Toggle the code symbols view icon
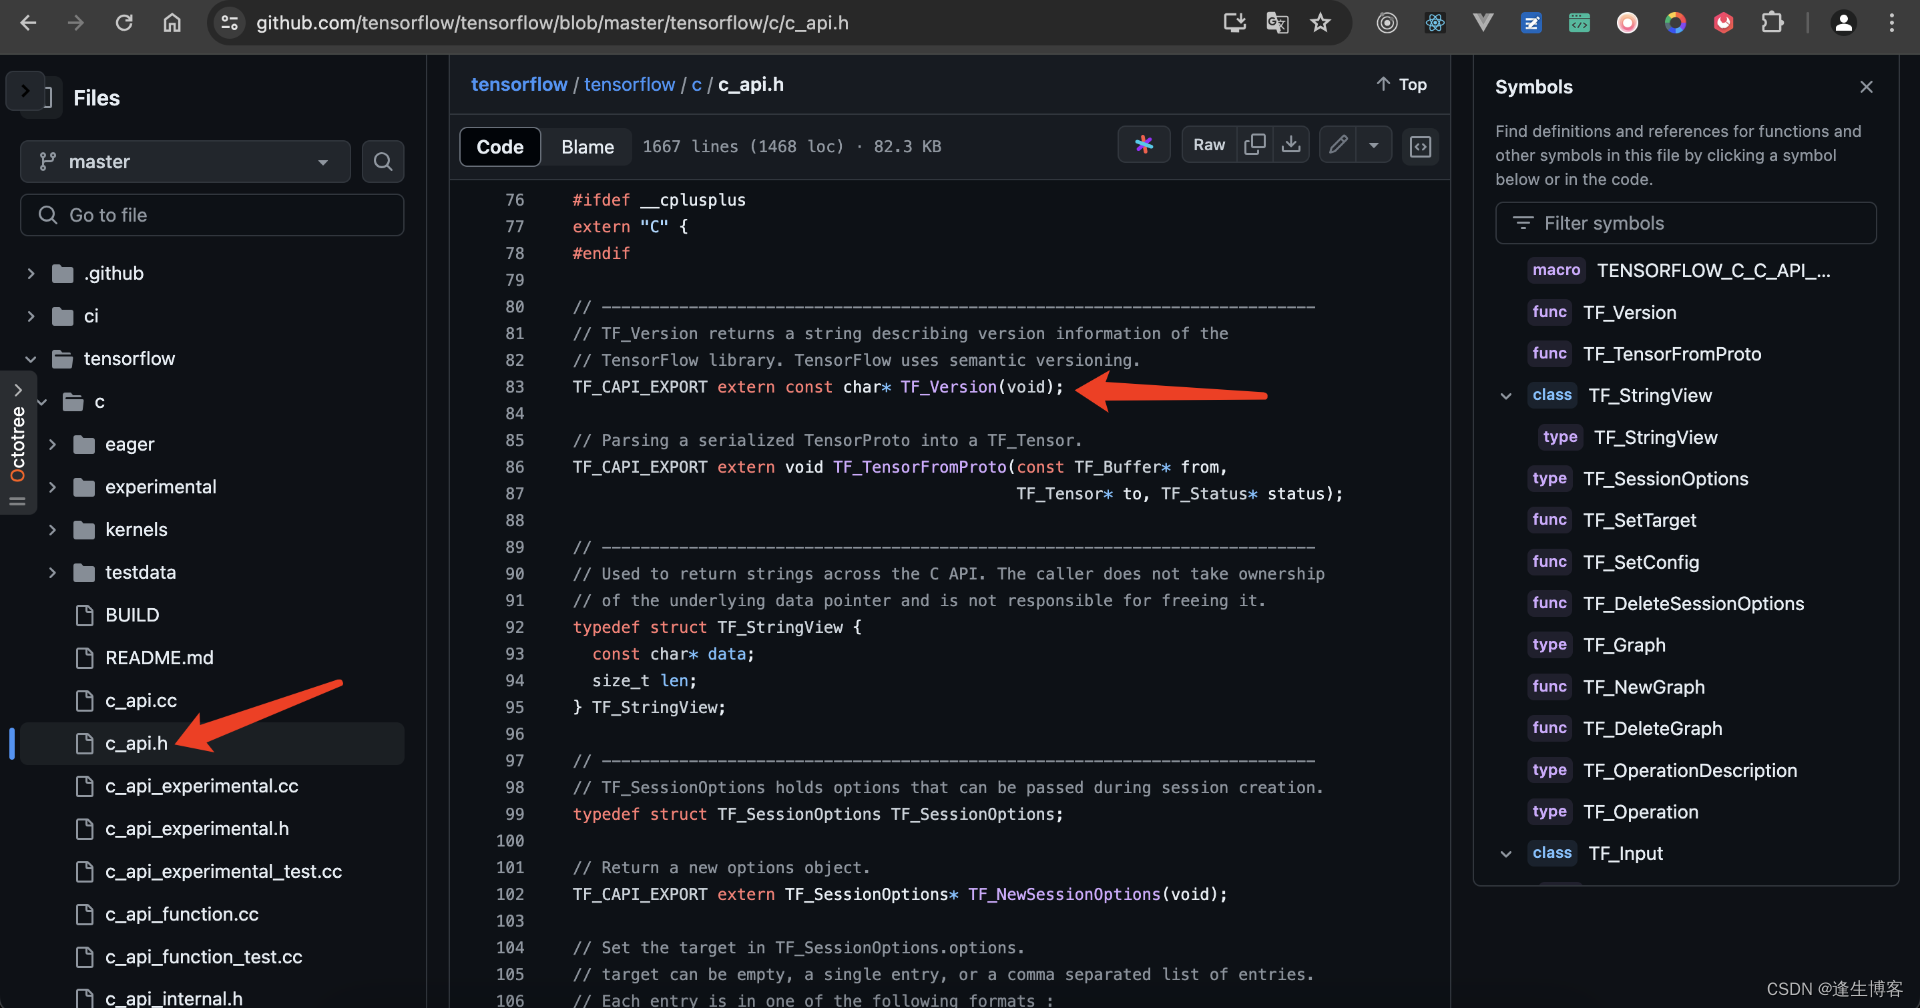 1421,146
